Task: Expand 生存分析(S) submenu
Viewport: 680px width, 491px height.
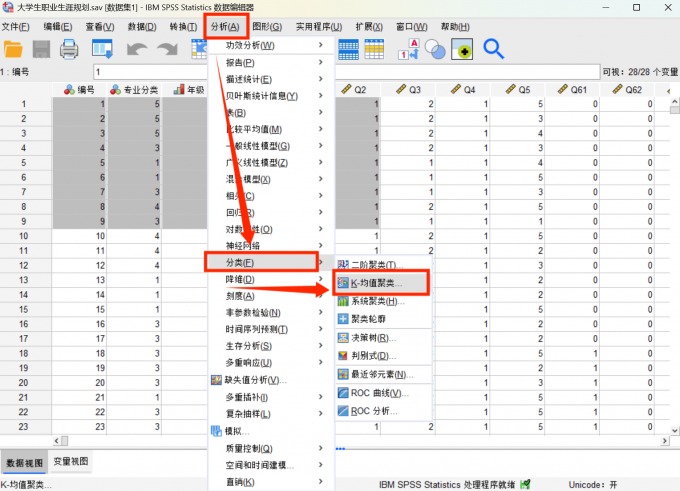Action: pos(271,346)
